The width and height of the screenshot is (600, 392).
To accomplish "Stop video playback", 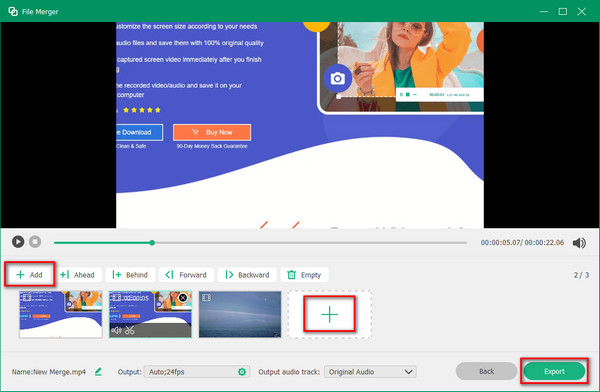I will (35, 242).
